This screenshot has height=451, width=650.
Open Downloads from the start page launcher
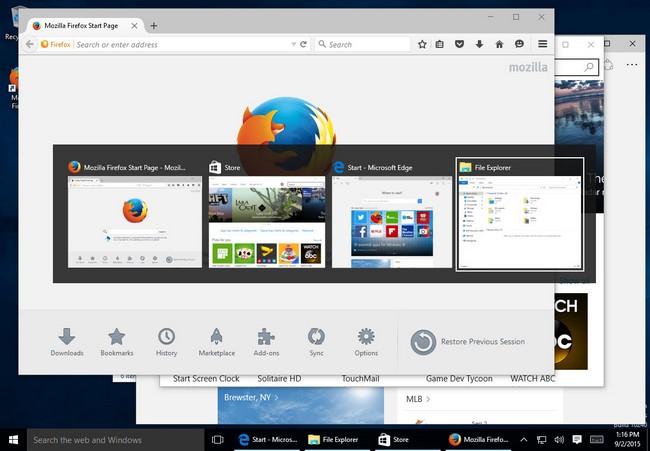tap(67, 342)
